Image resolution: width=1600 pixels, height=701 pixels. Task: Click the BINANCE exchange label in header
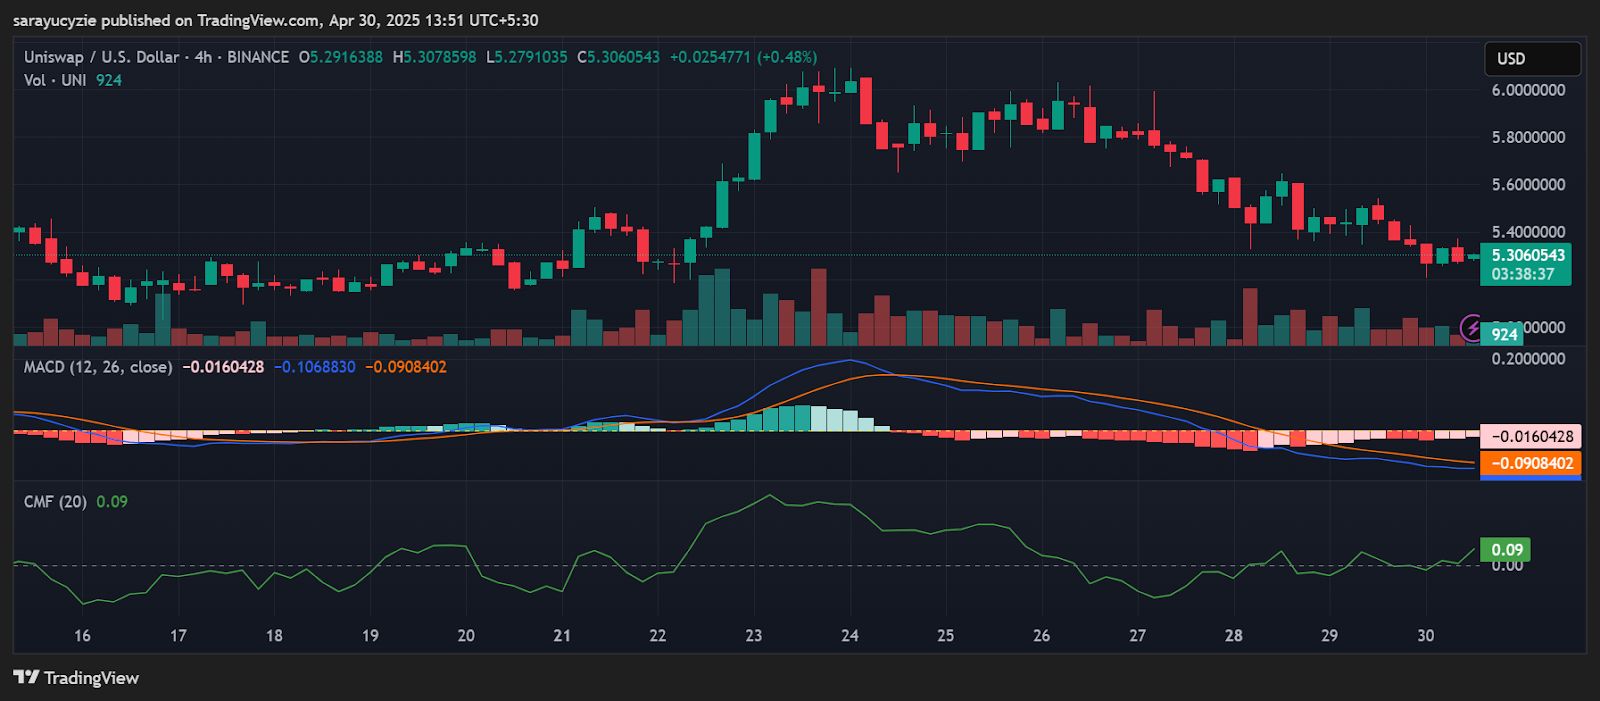click(258, 57)
